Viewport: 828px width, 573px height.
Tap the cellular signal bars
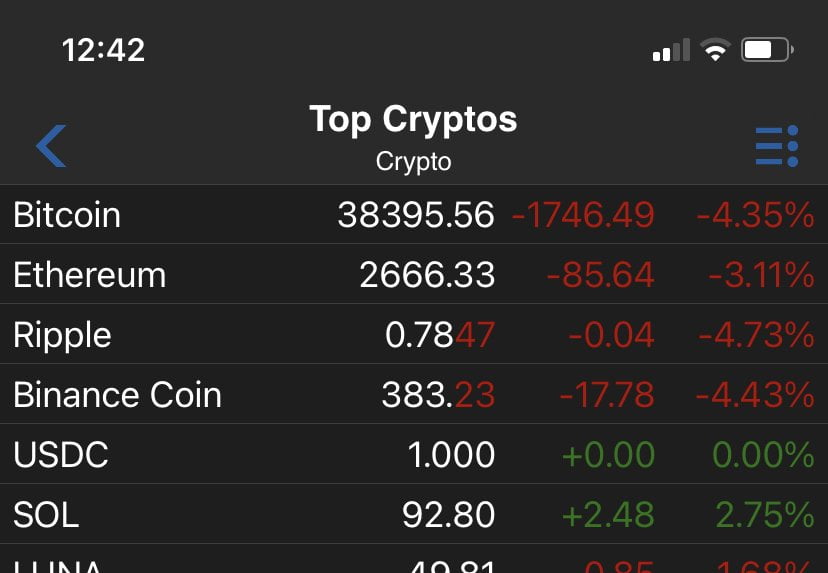coord(671,50)
